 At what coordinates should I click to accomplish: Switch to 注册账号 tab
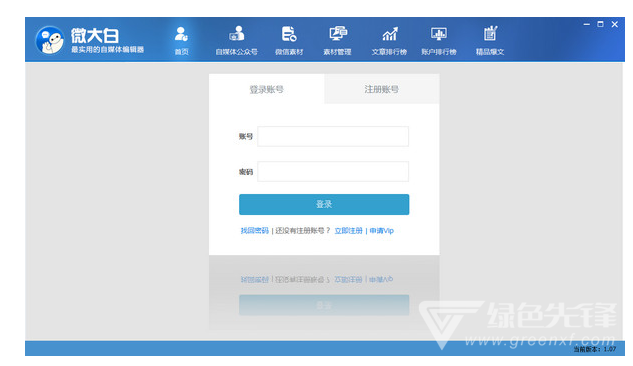[381, 89]
